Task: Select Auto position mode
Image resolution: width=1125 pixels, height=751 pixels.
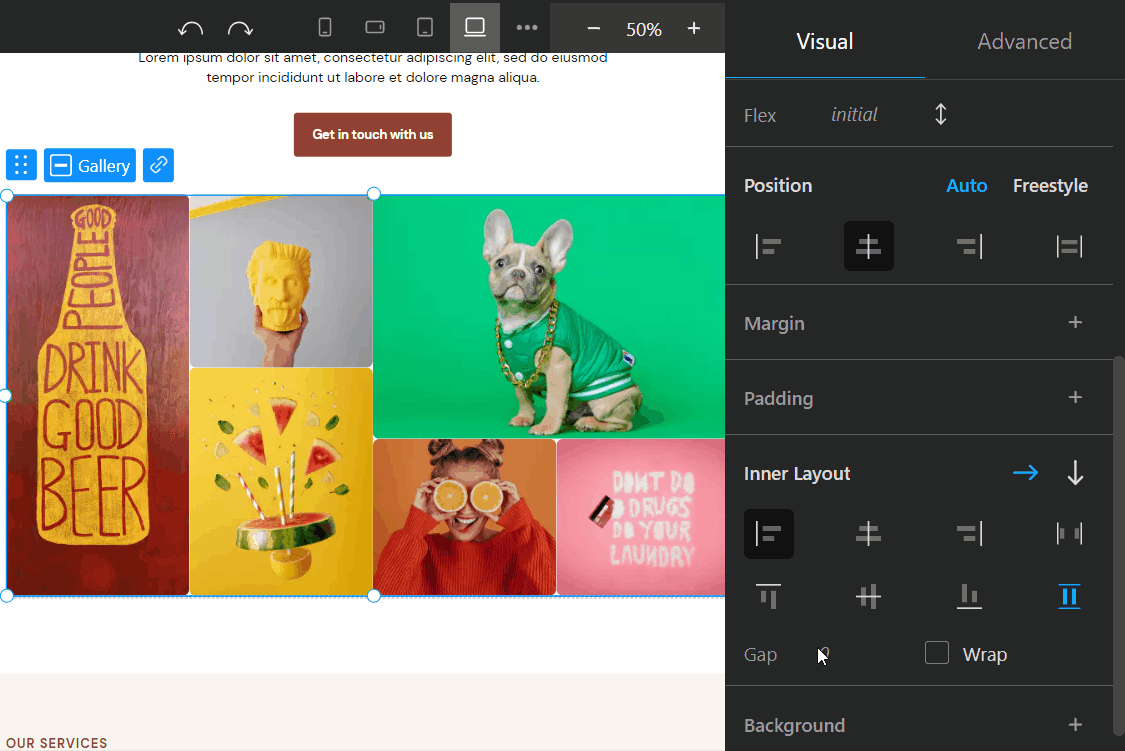Action: (x=966, y=186)
